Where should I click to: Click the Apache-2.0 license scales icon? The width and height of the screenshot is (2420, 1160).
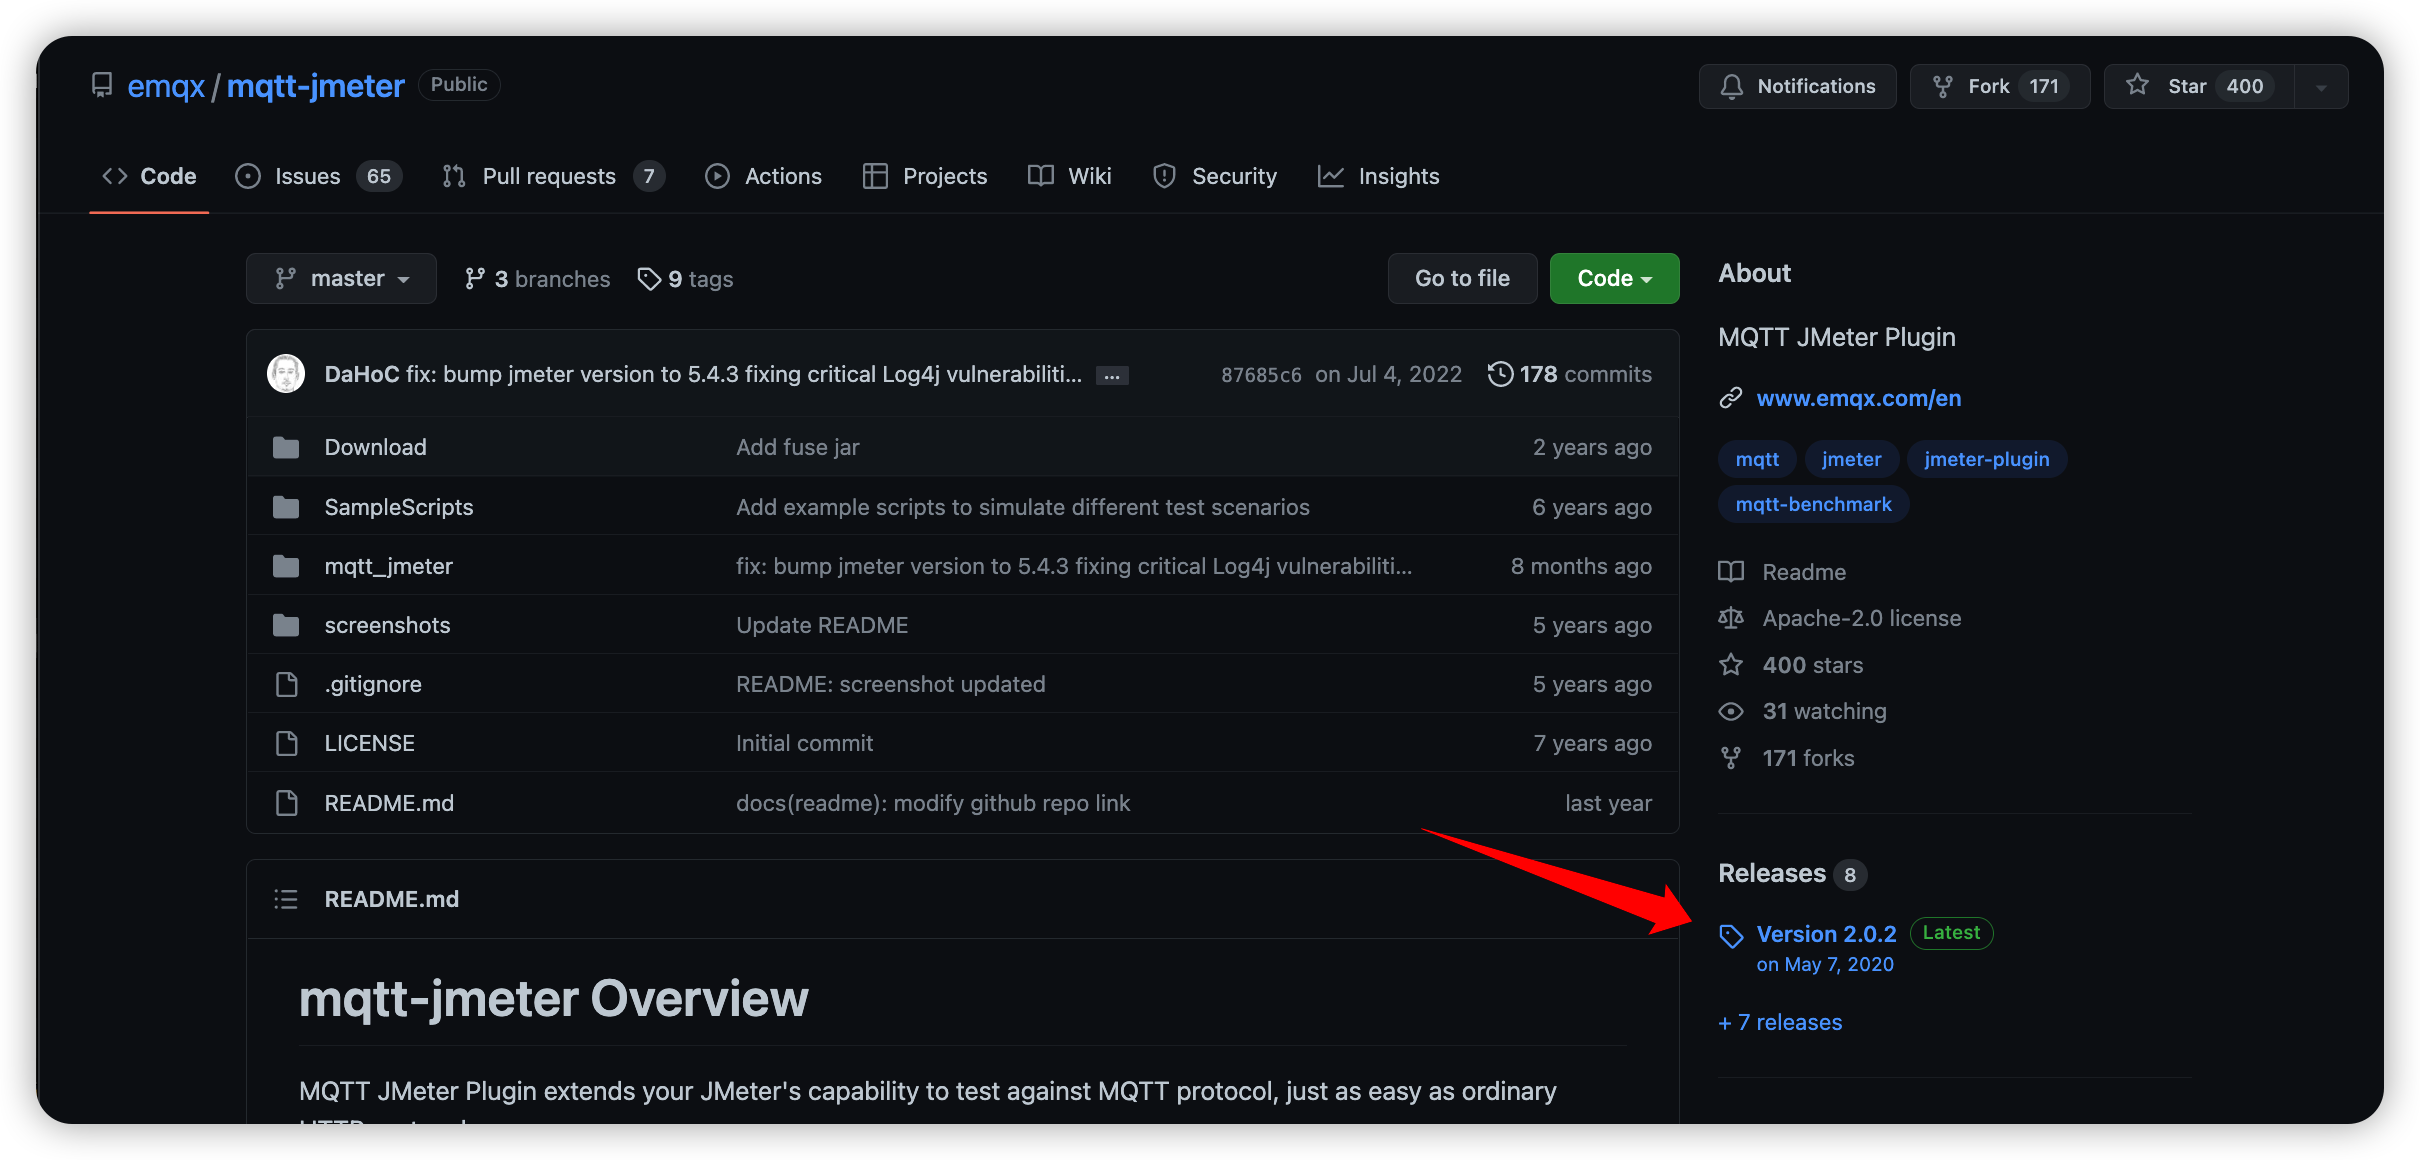click(x=1731, y=618)
